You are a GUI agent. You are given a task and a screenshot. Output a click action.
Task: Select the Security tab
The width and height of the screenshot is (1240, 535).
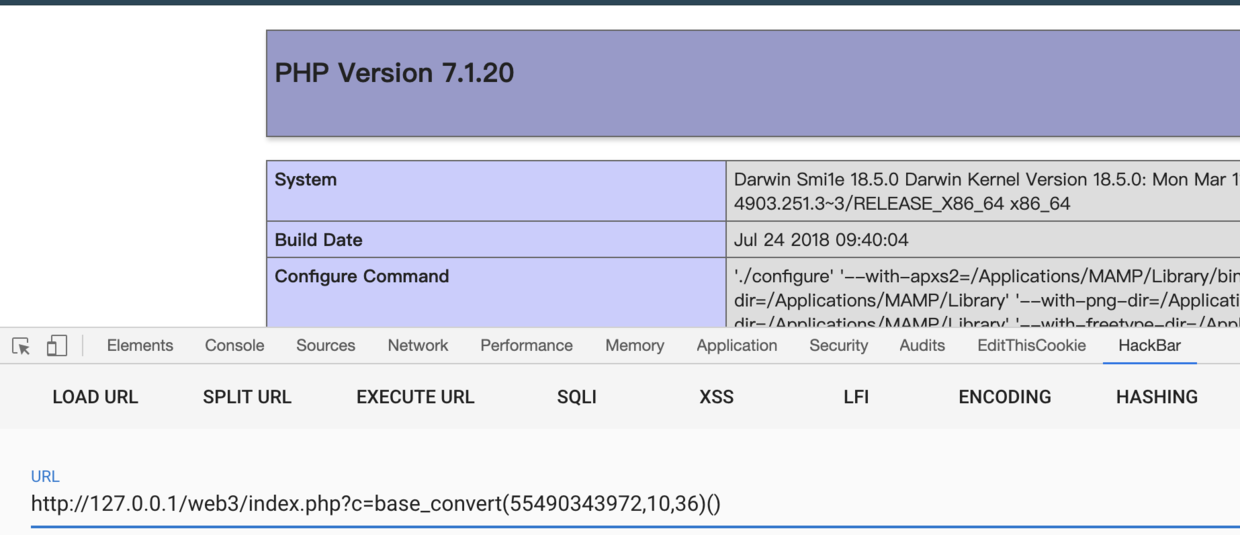[x=838, y=345]
